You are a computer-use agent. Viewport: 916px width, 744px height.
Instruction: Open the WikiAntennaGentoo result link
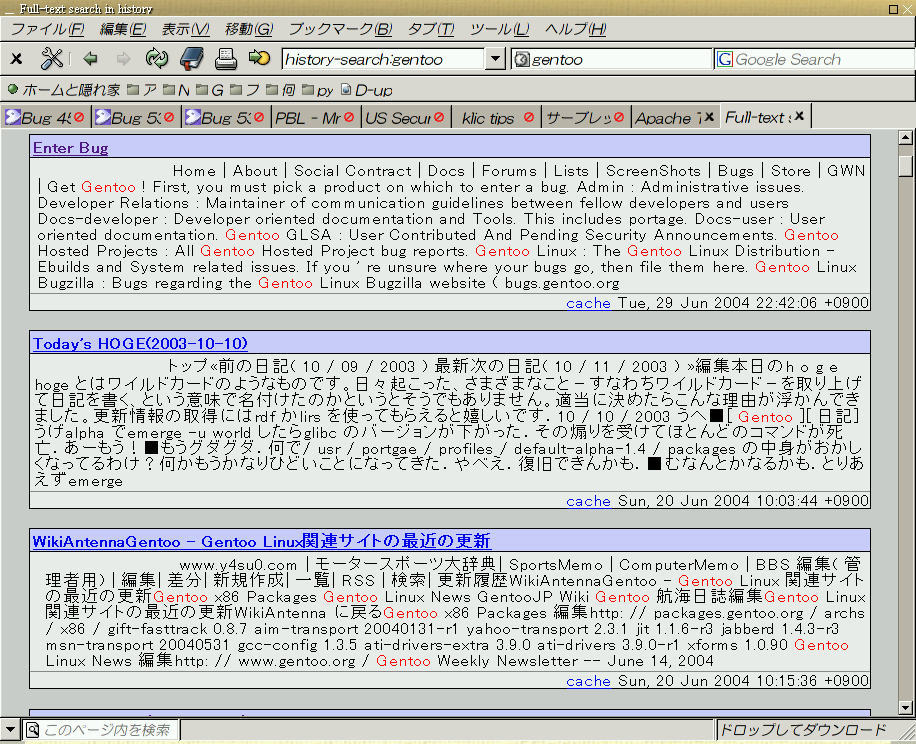[261, 541]
